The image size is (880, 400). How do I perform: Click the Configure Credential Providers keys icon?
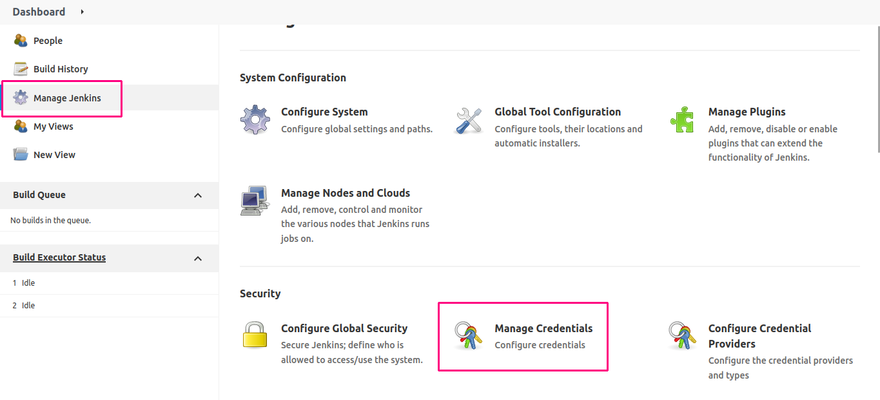pos(682,335)
